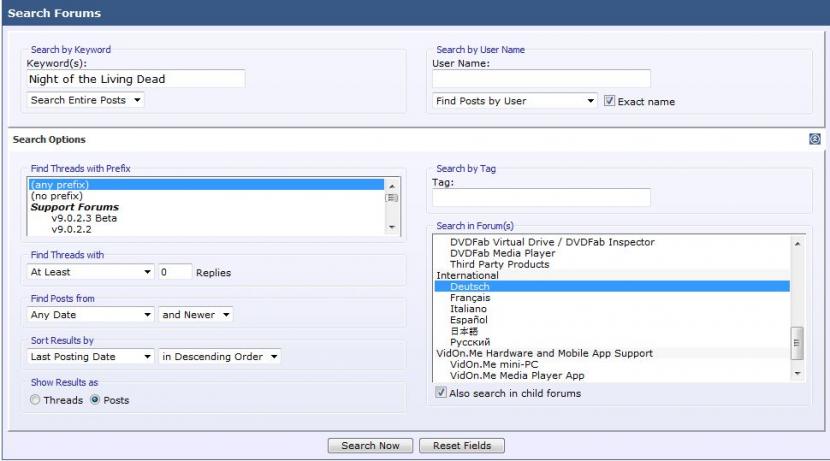The height and width of the screenshot is (461, 830).
Task: Select the Posts radio button
Action: [96, 400]
